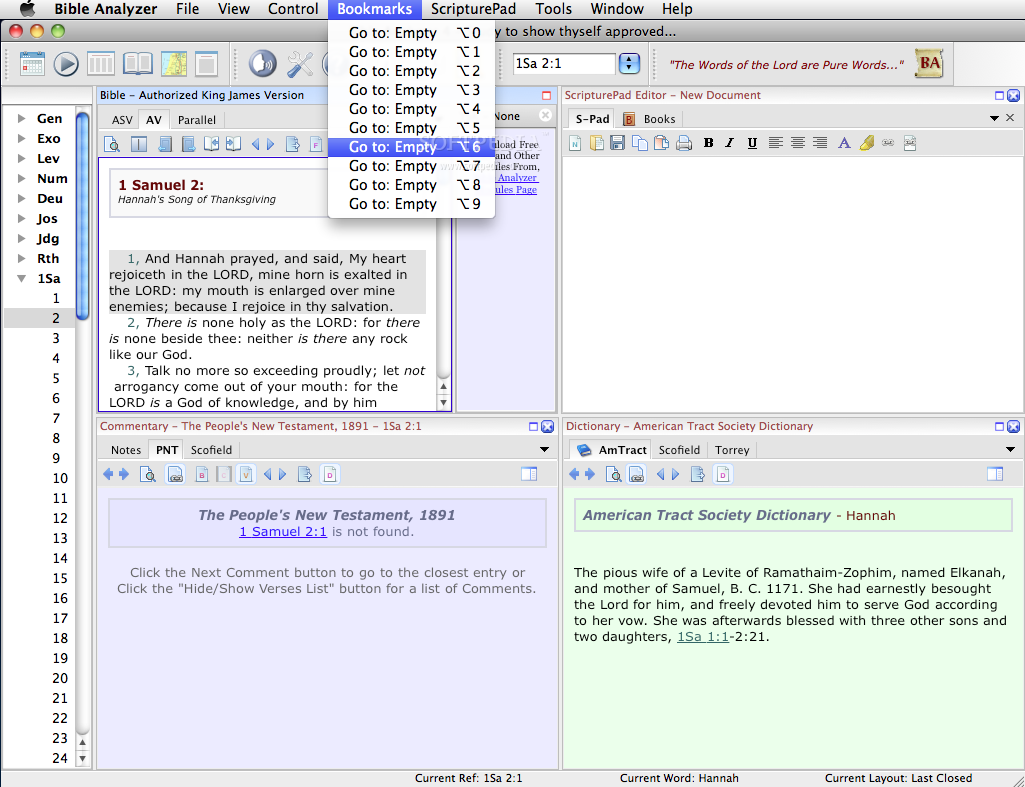Open the open-book reader icon
This screenshot has height=787, width=1025.
pyautogui.click(x=137, y=63)
